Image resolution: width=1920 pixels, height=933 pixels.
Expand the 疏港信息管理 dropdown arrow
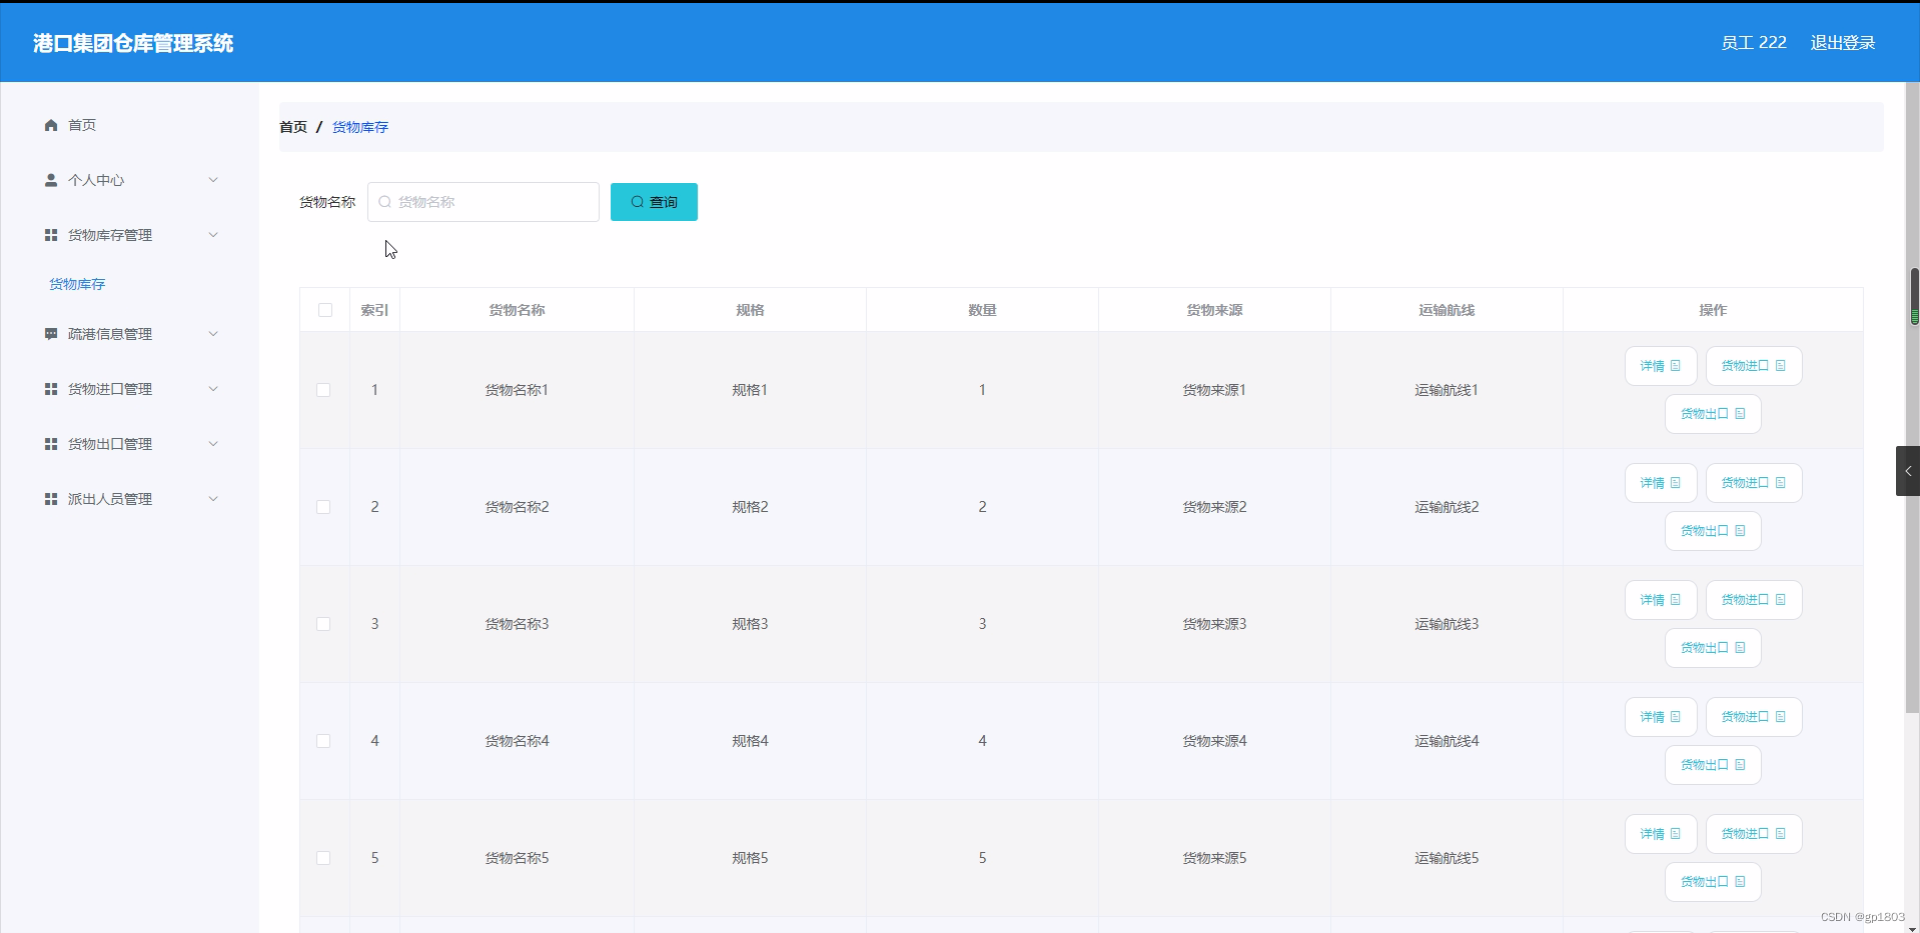click(x=213, y=333)
